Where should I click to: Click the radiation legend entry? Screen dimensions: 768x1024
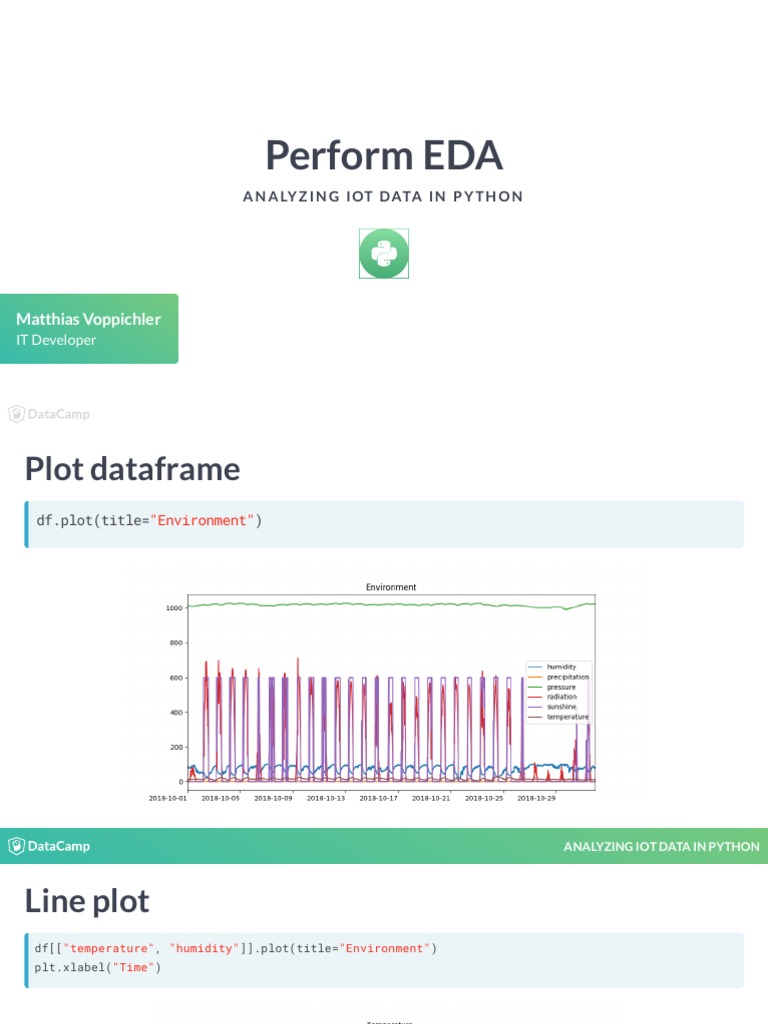(x=562, y=697)
